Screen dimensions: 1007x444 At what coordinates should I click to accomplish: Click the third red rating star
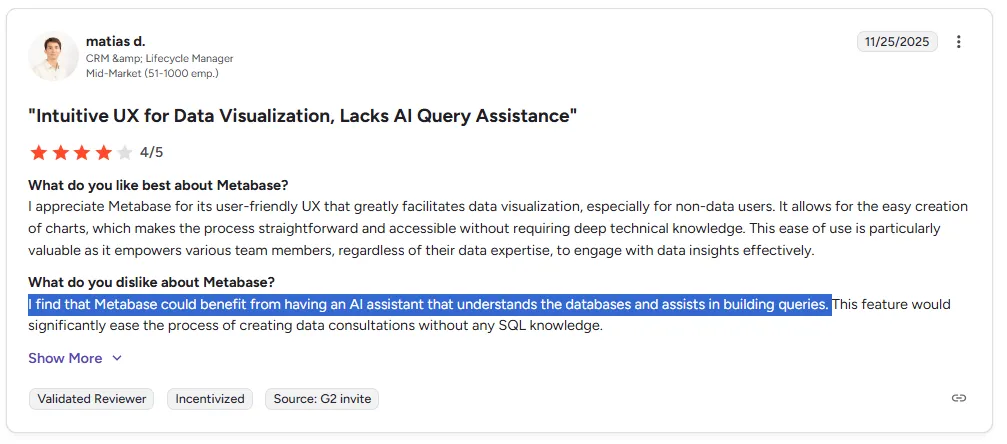click(x=82, y=153)
